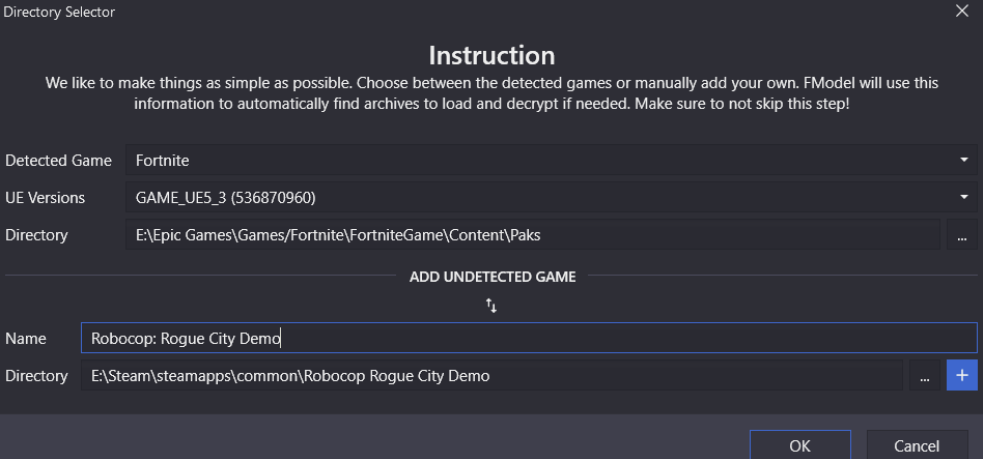The height and width of the screenshot is (459, 983).
Task: Cancel the directory selection
Action: point(917,445)
